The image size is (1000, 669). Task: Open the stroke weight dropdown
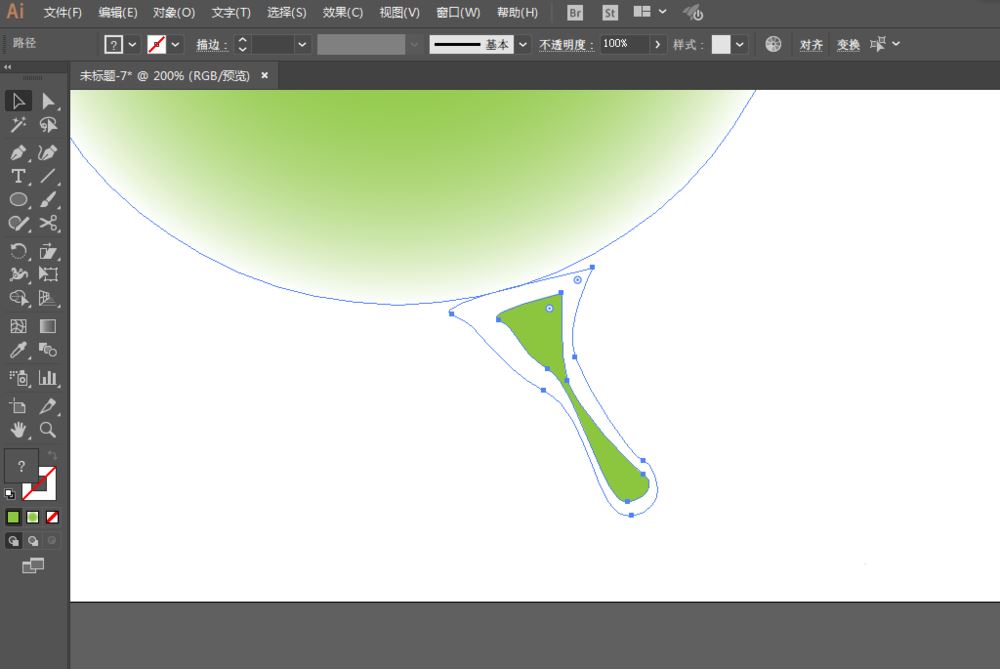300,44
